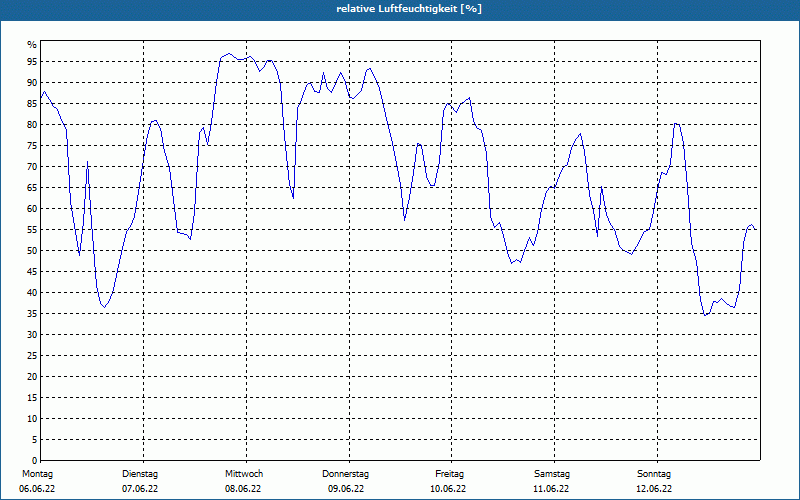Click the y-axis value '55'

point(32,230)
